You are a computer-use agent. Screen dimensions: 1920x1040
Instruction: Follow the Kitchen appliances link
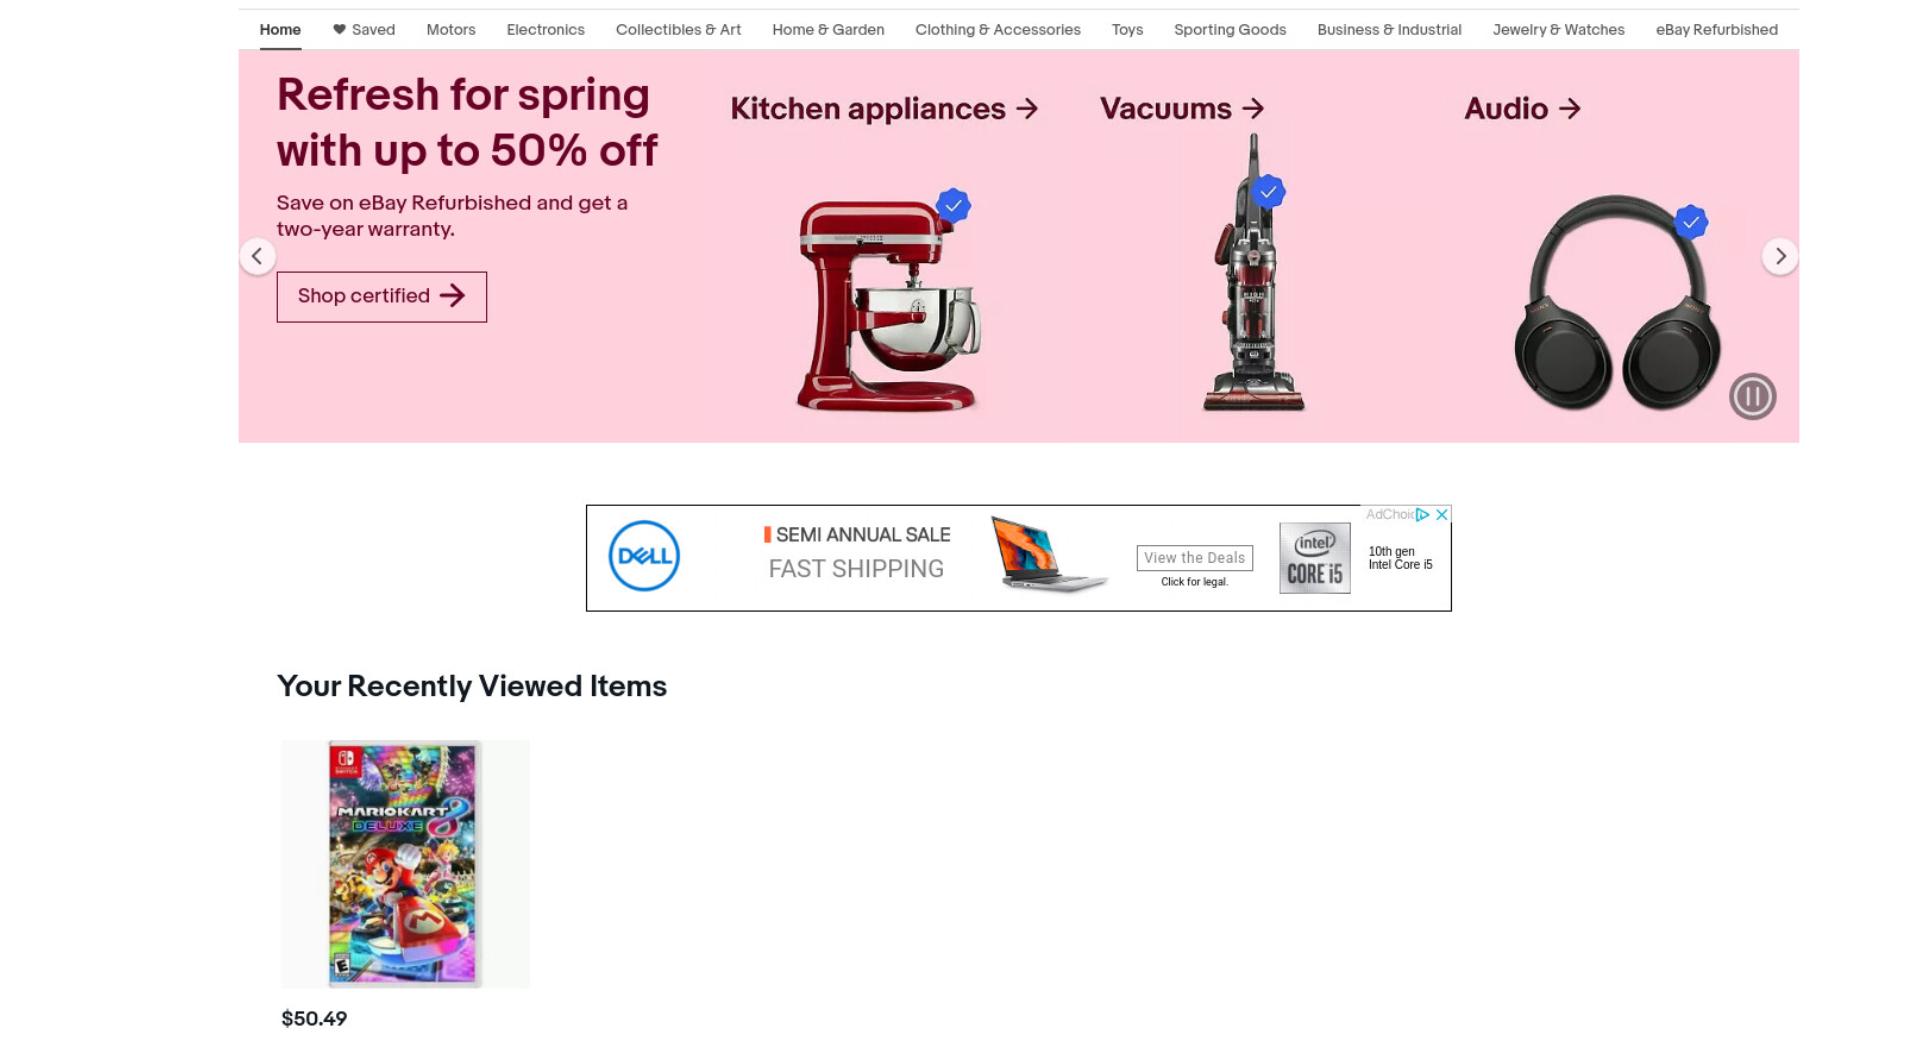coord(884,109)
